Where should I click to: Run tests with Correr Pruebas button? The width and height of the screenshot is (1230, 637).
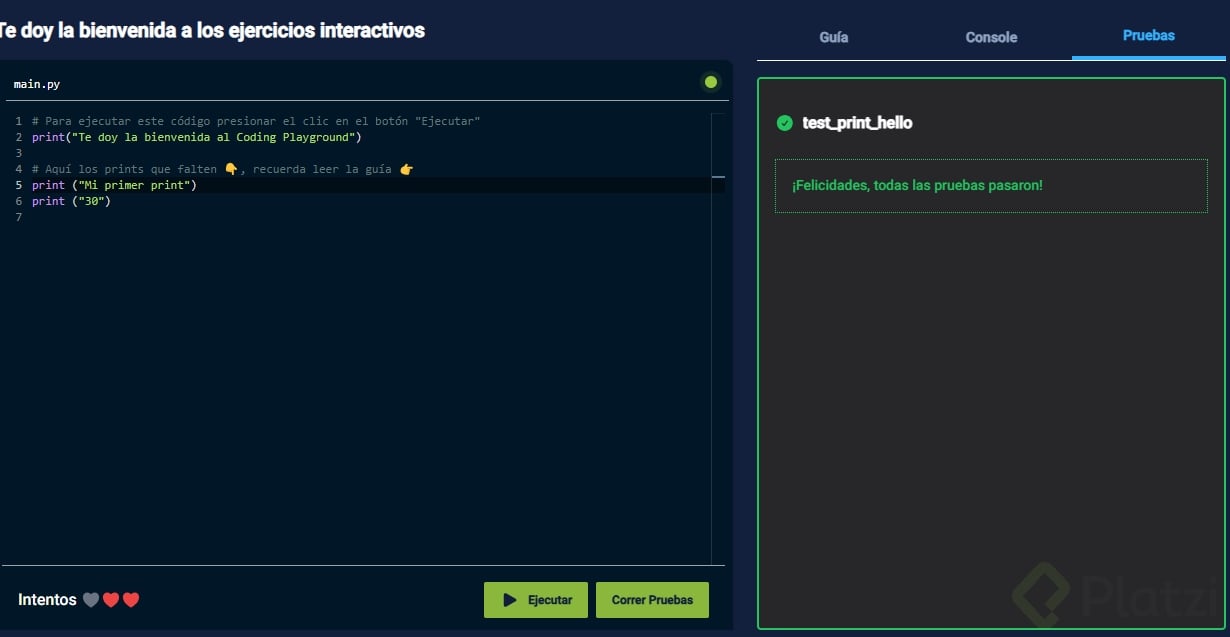[652, 600]
